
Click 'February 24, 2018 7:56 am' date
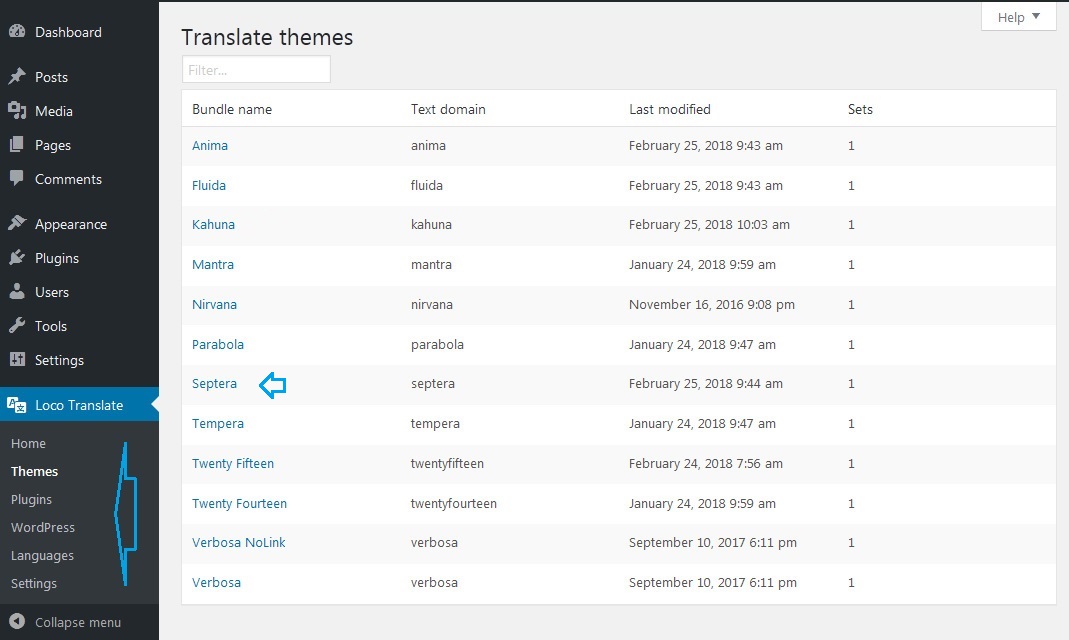(706, 463)
